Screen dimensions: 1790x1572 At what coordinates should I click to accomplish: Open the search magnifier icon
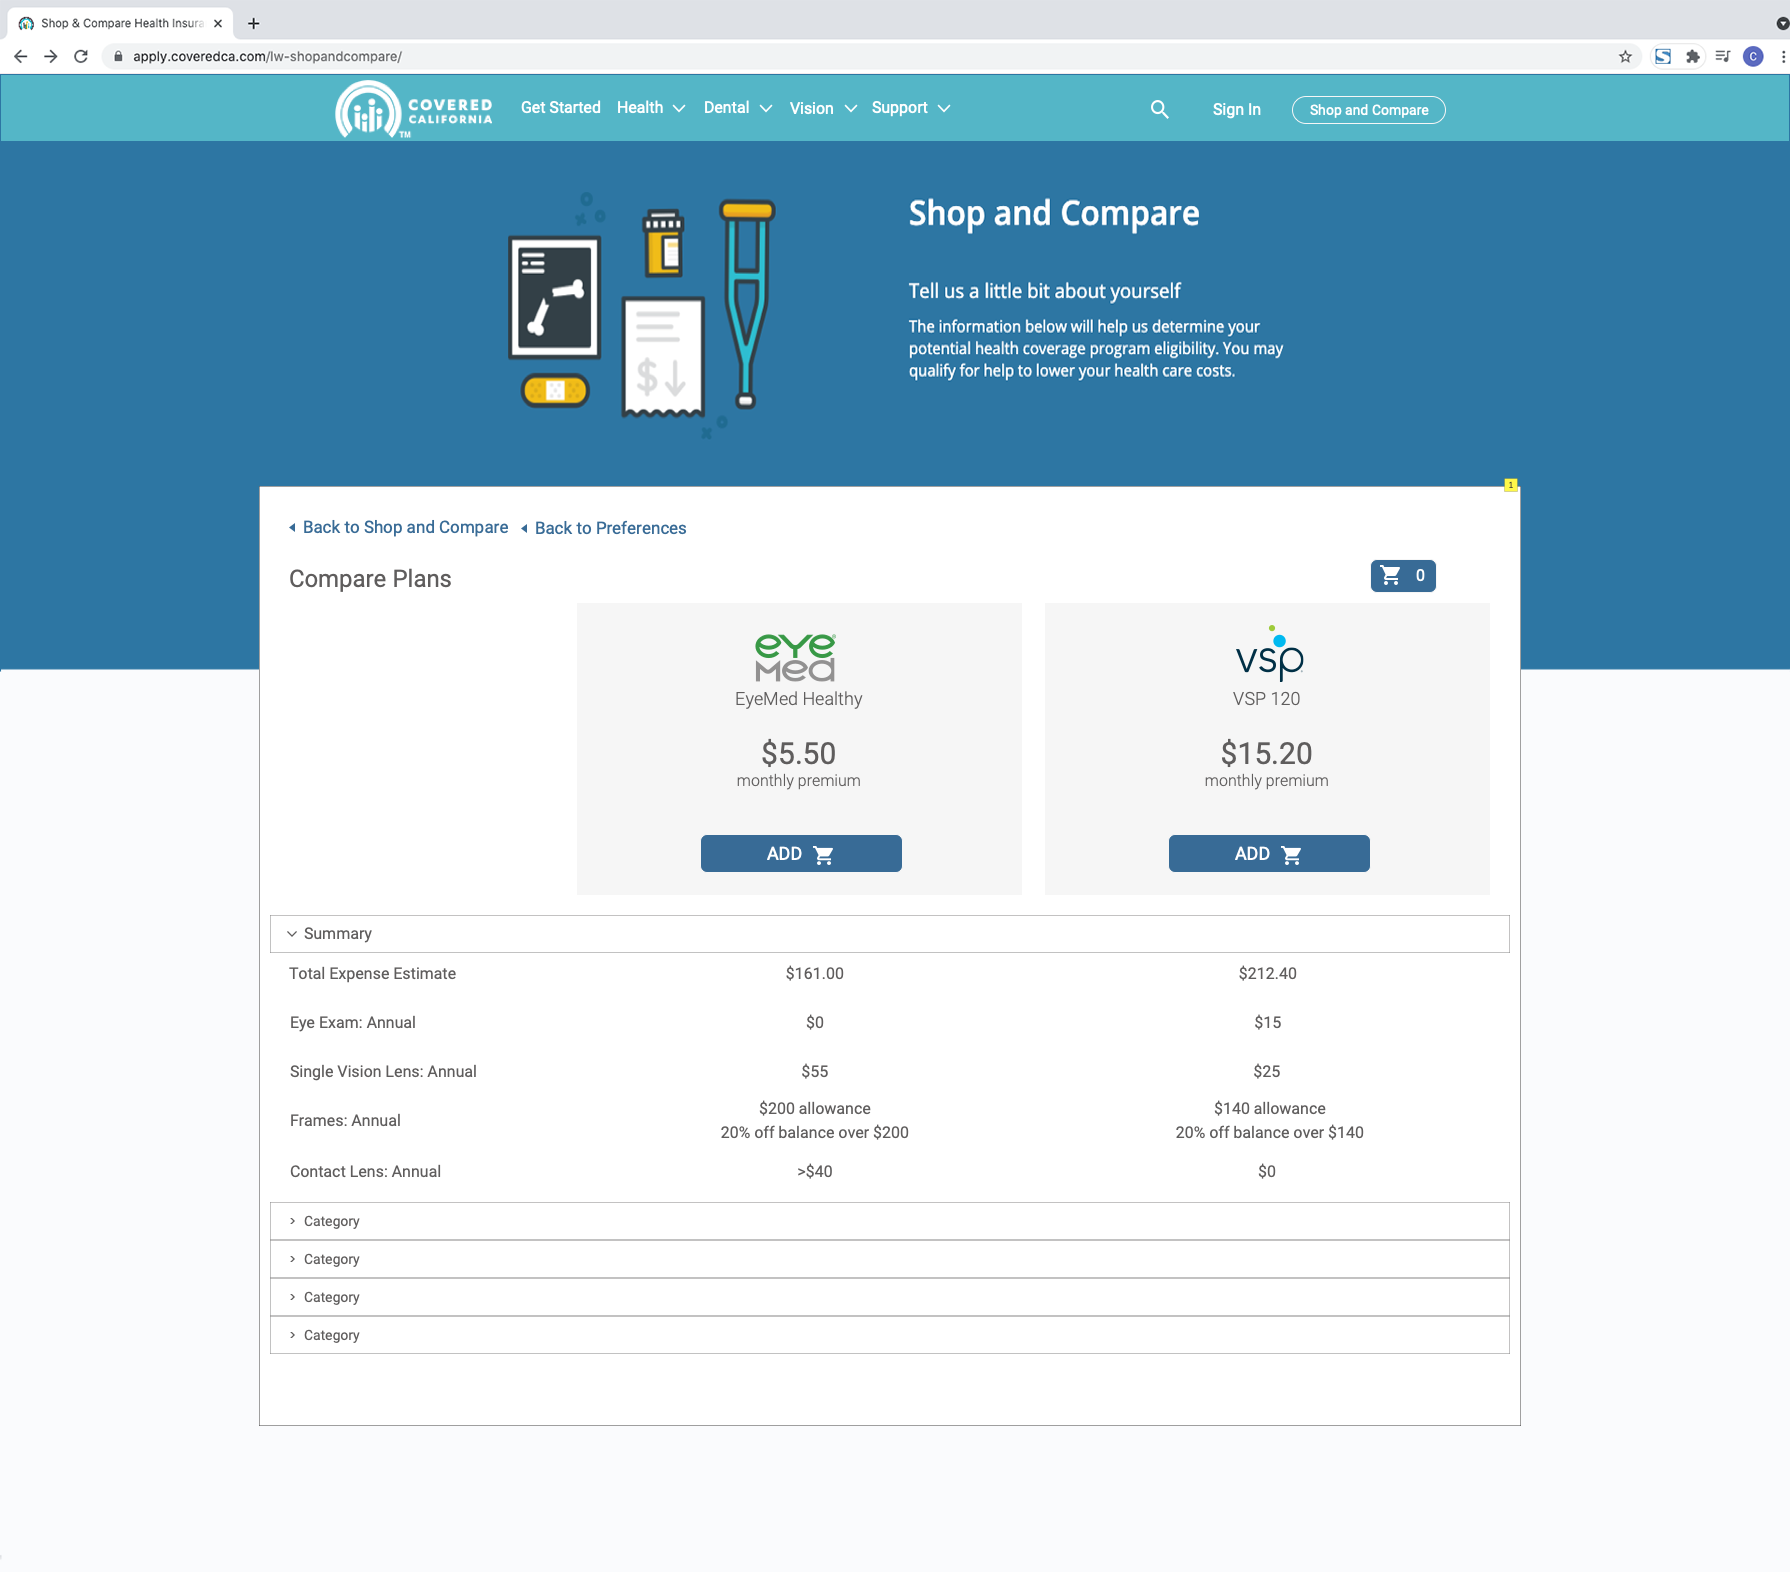[x=1159, y=108]
